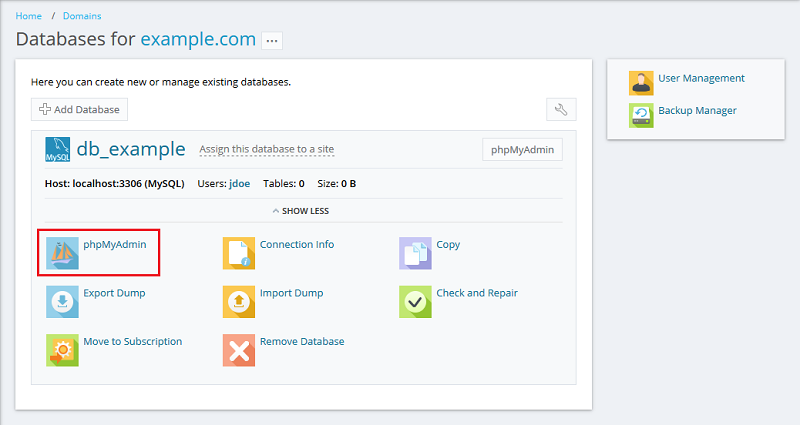800x425 pixels.
Task: Click the wrench settings button
Action: (x=561, y=109)
